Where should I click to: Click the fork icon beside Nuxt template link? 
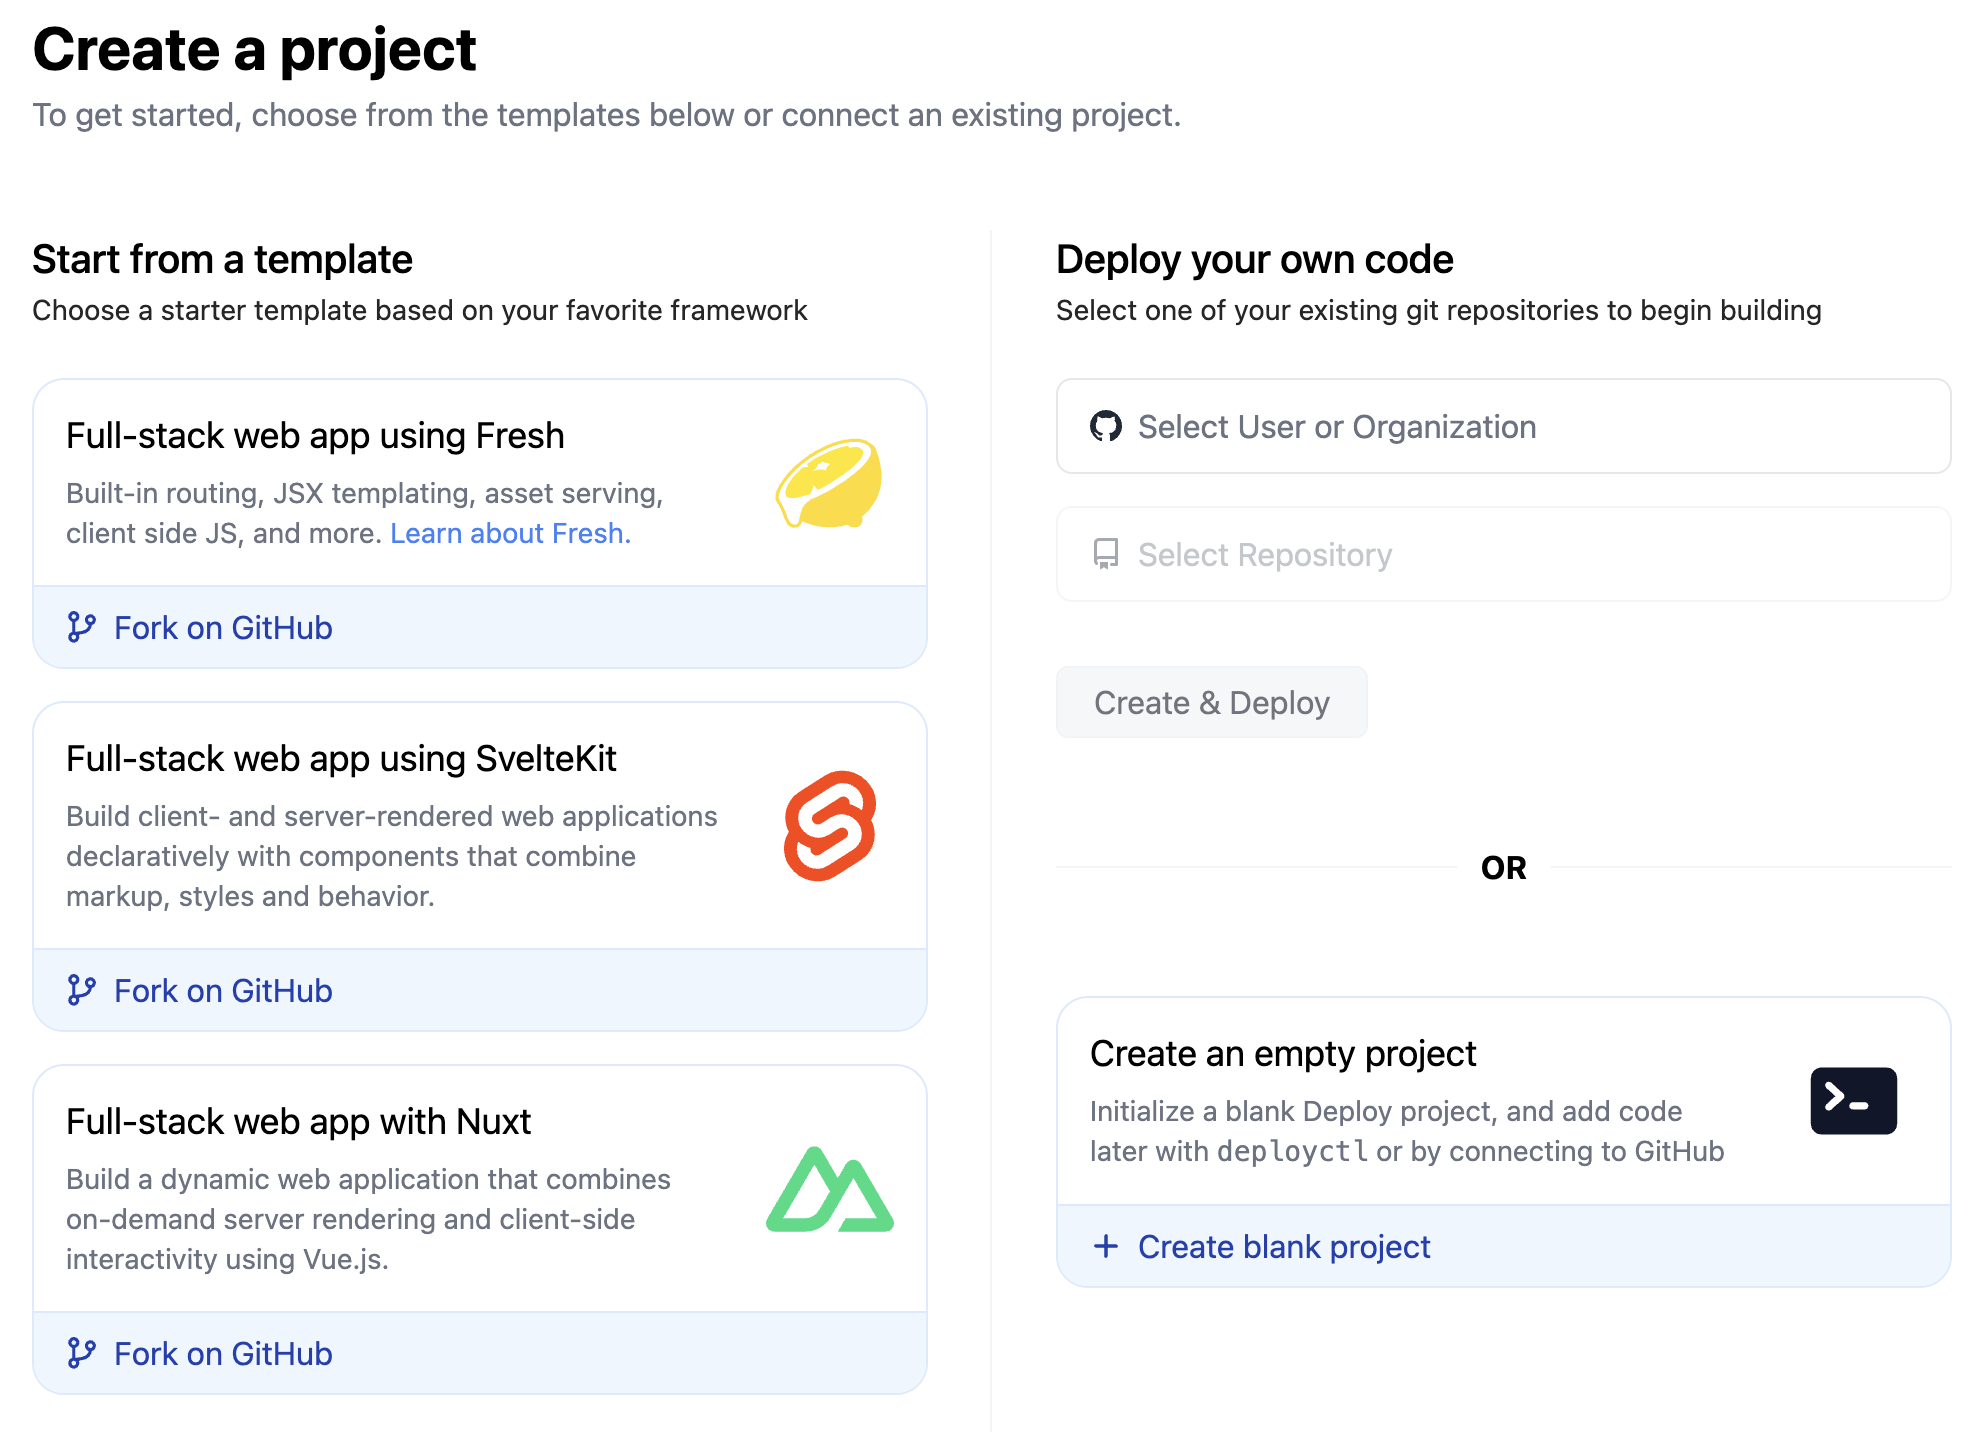pyautogui.click(x=82, y=1353)
